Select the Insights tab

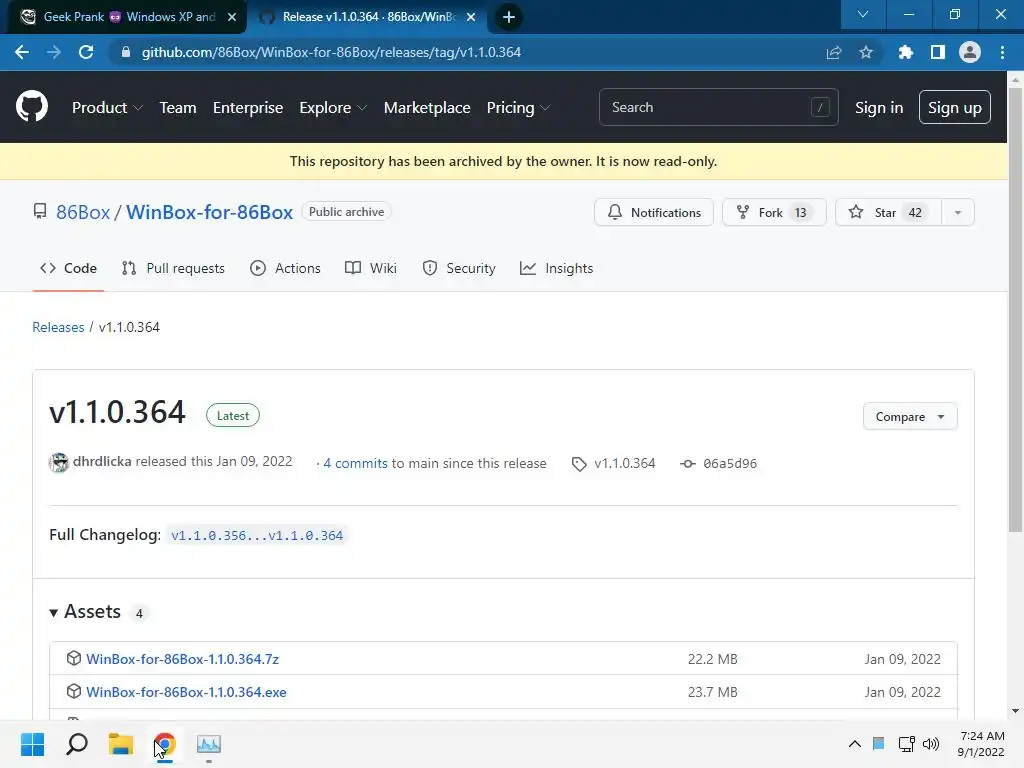(556, 268)
